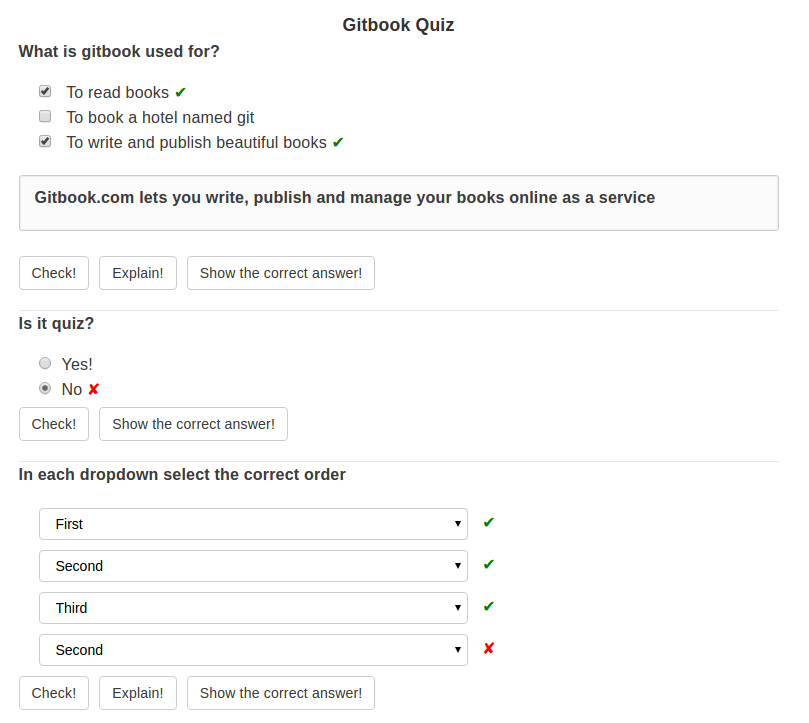
Task: Click the 'To read books' label text
Action: [118, 92]
